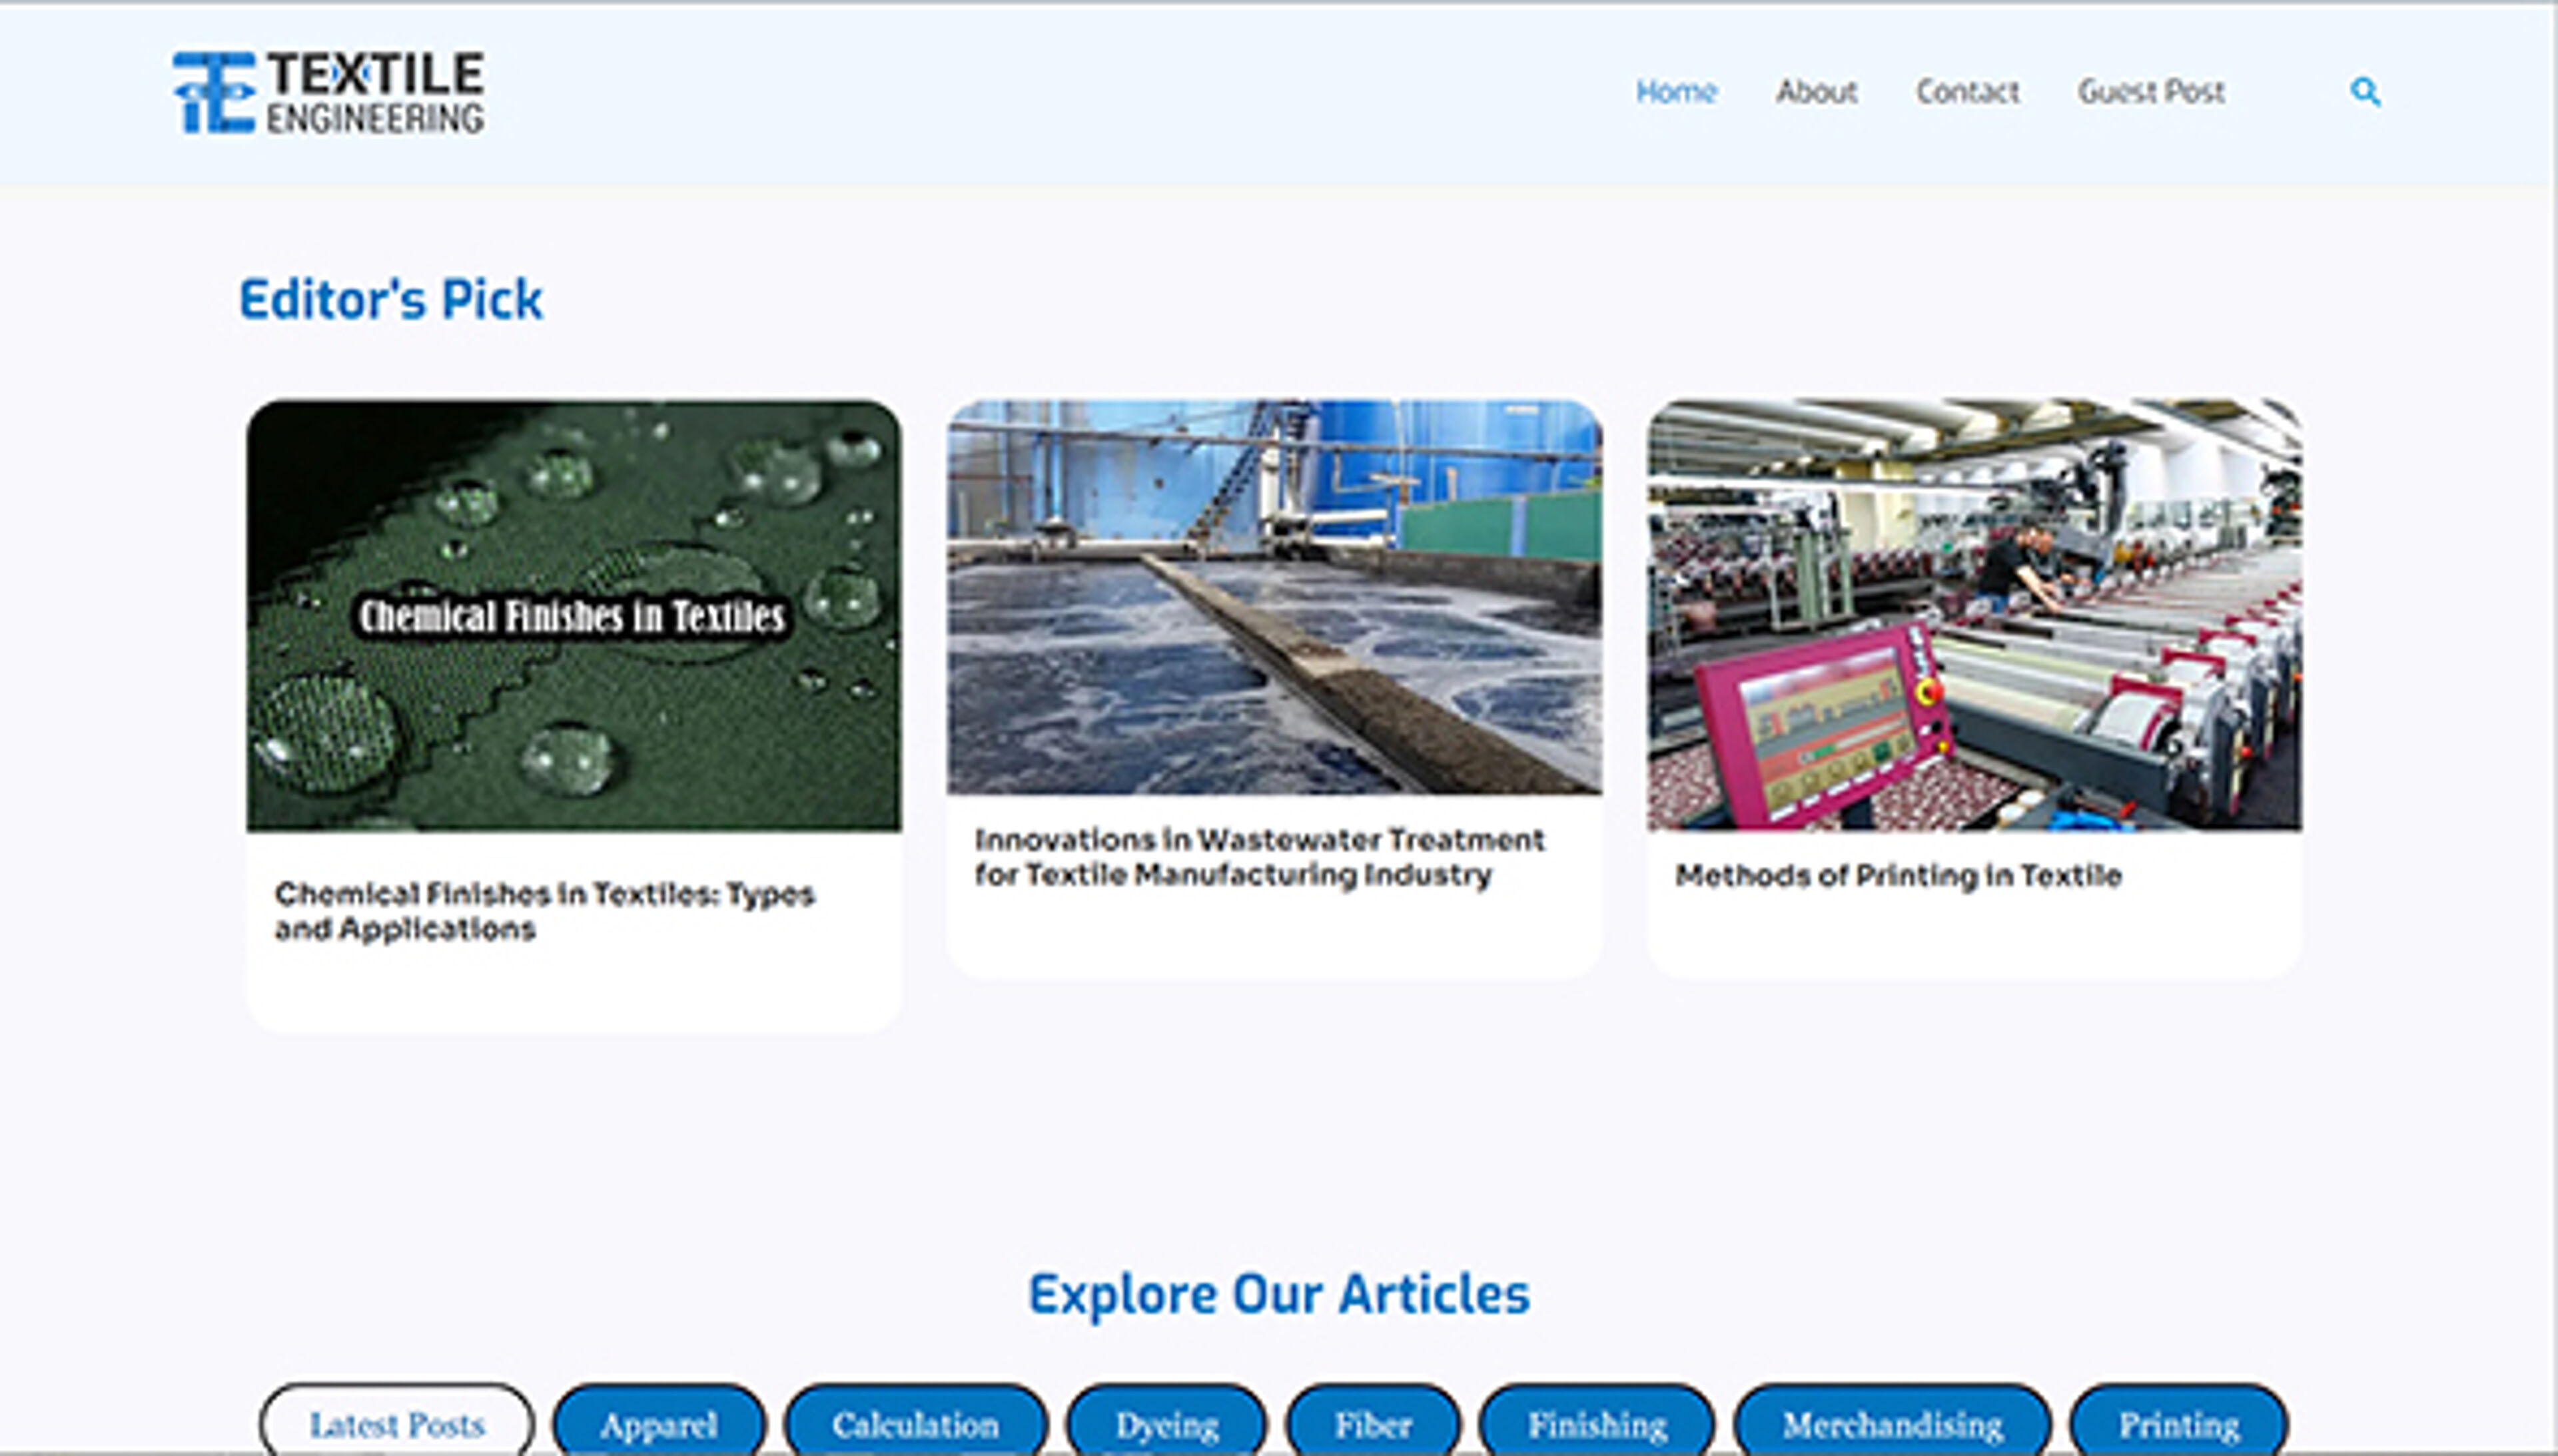Select the Calculation category tab
2558x1456 pixels.
click(917, 1423)
